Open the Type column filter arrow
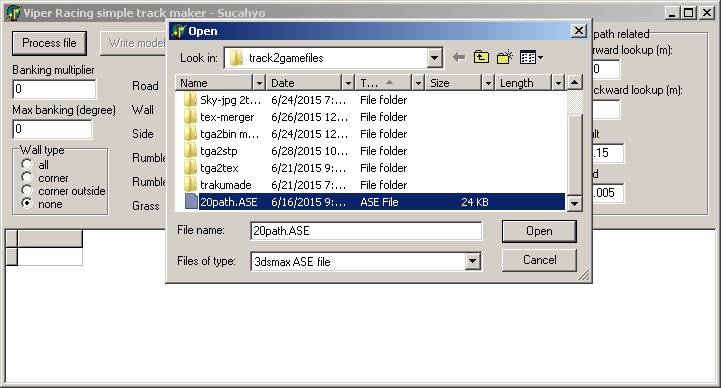Screen dimensions: 721x388 418,83
